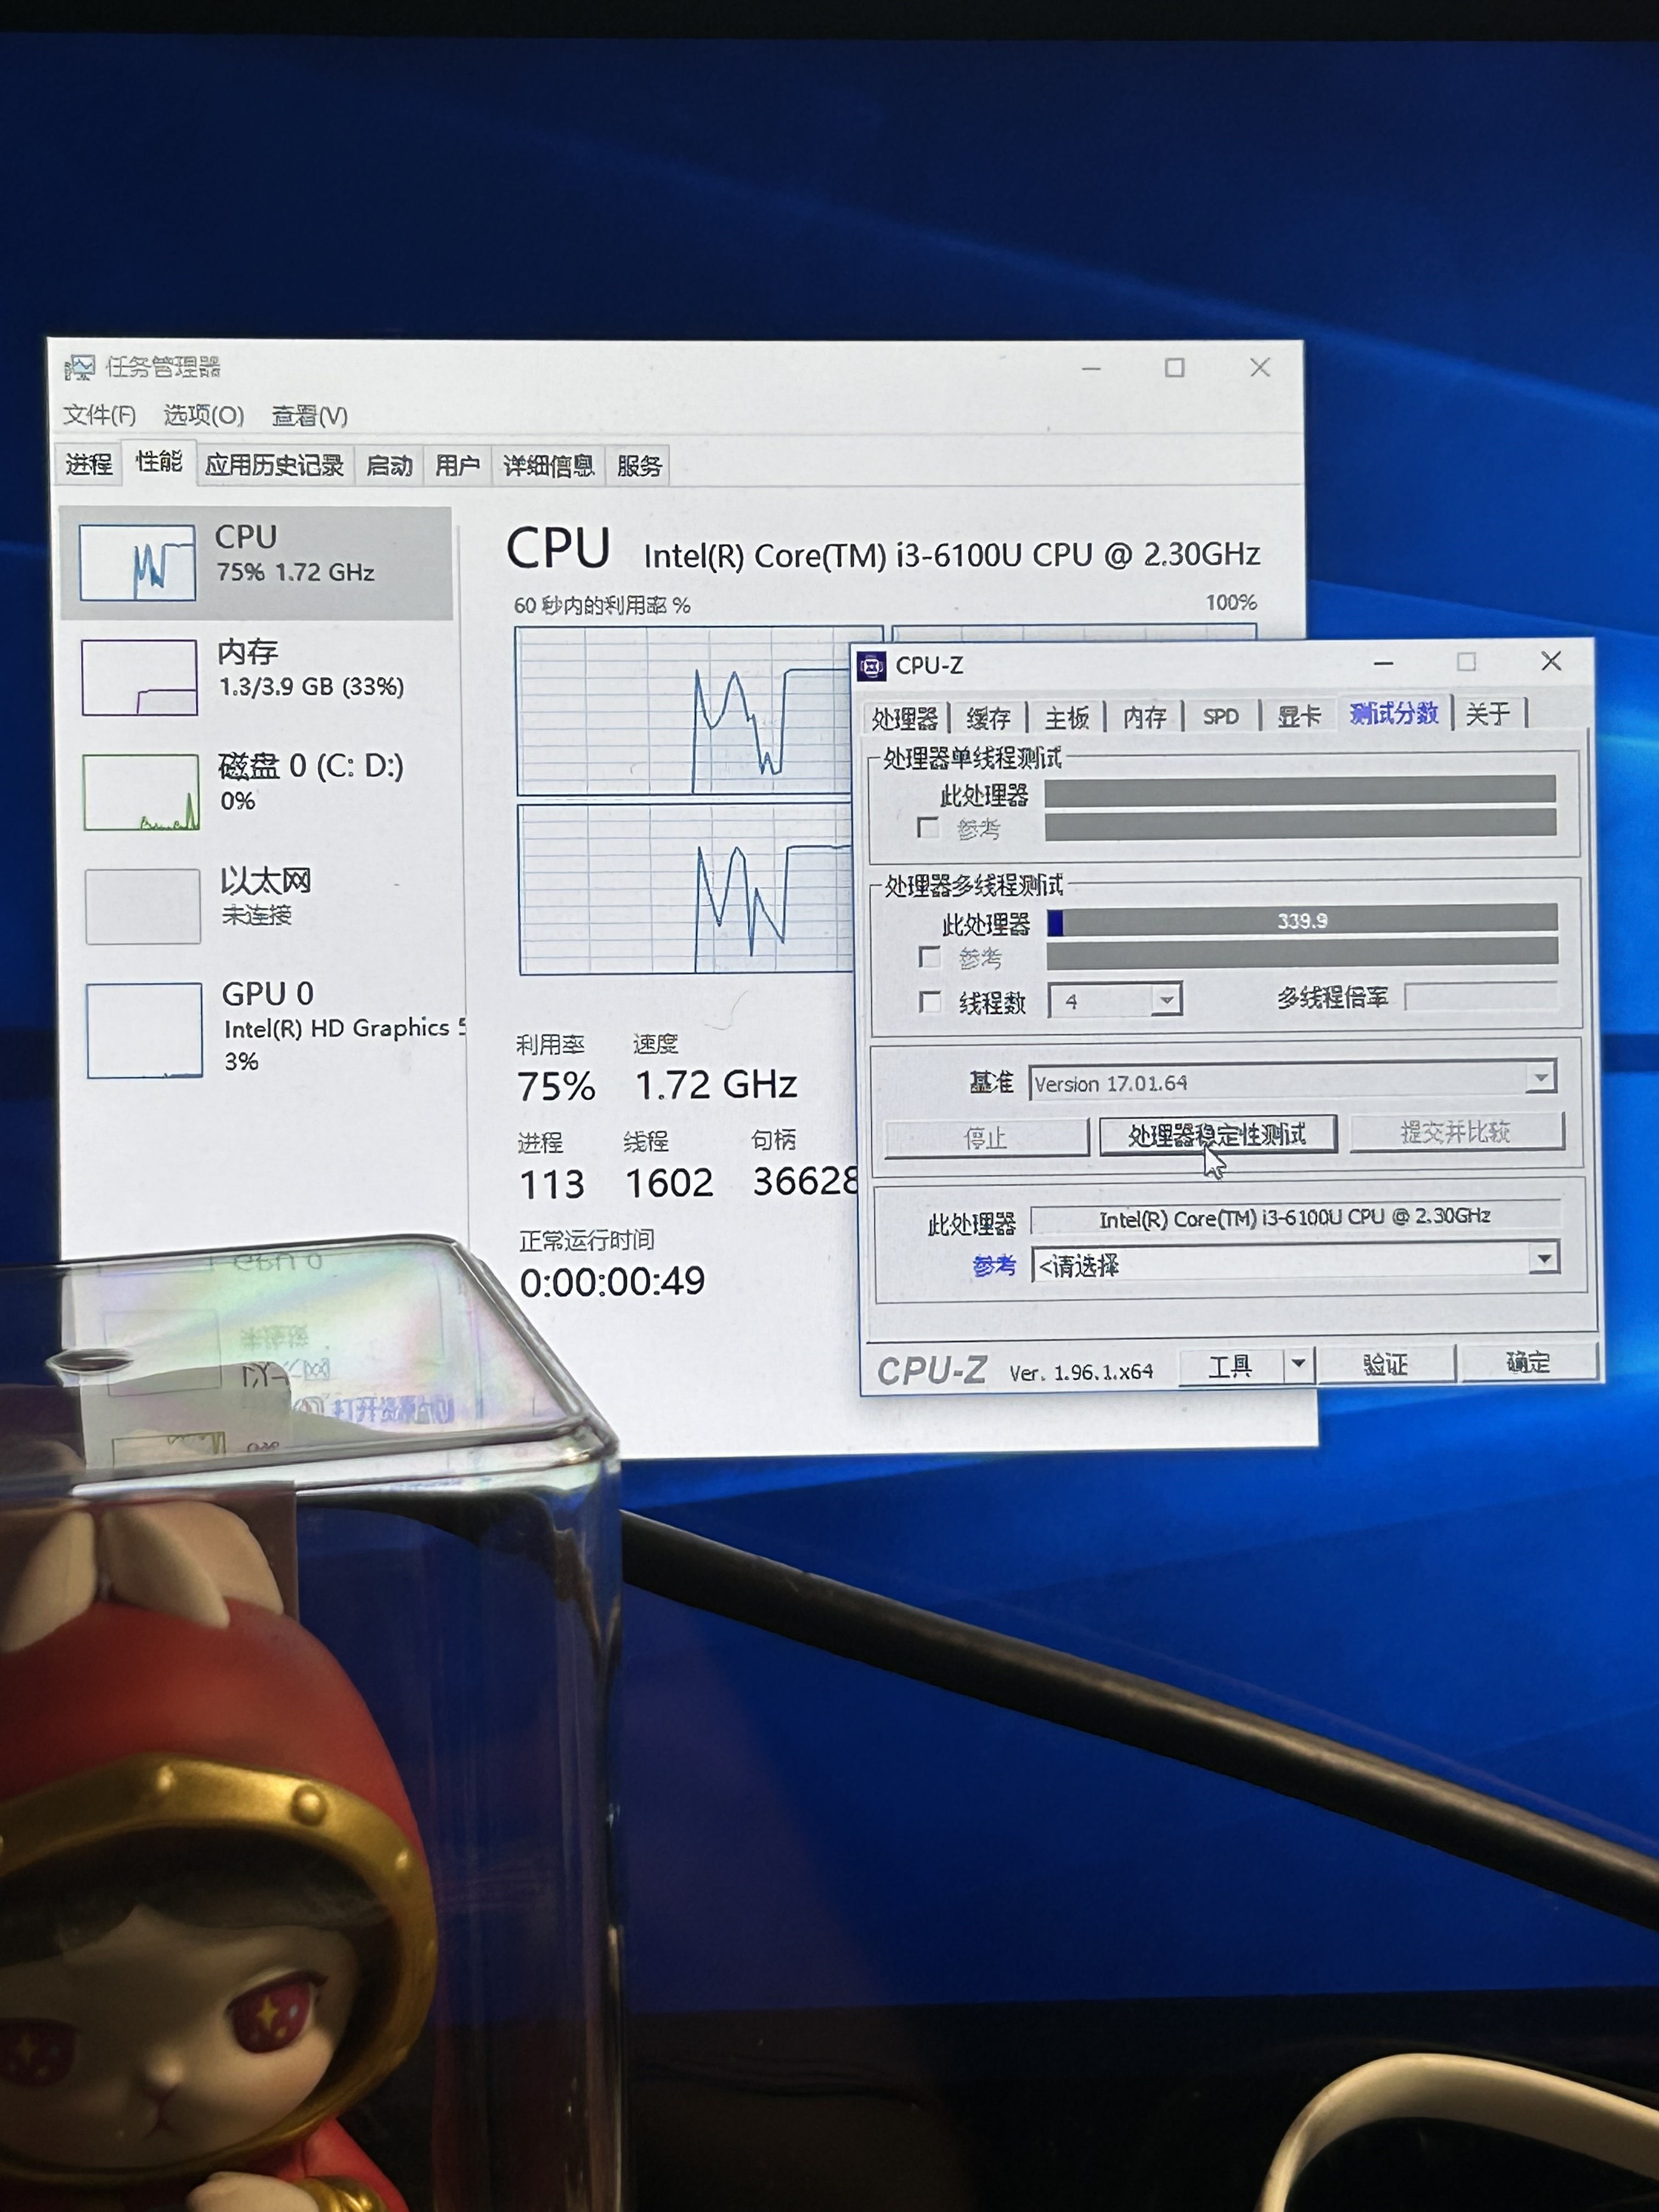Enable single-thread 参考 reference checkbox
Screen dimensions: 1659x2212
[928, 828]
